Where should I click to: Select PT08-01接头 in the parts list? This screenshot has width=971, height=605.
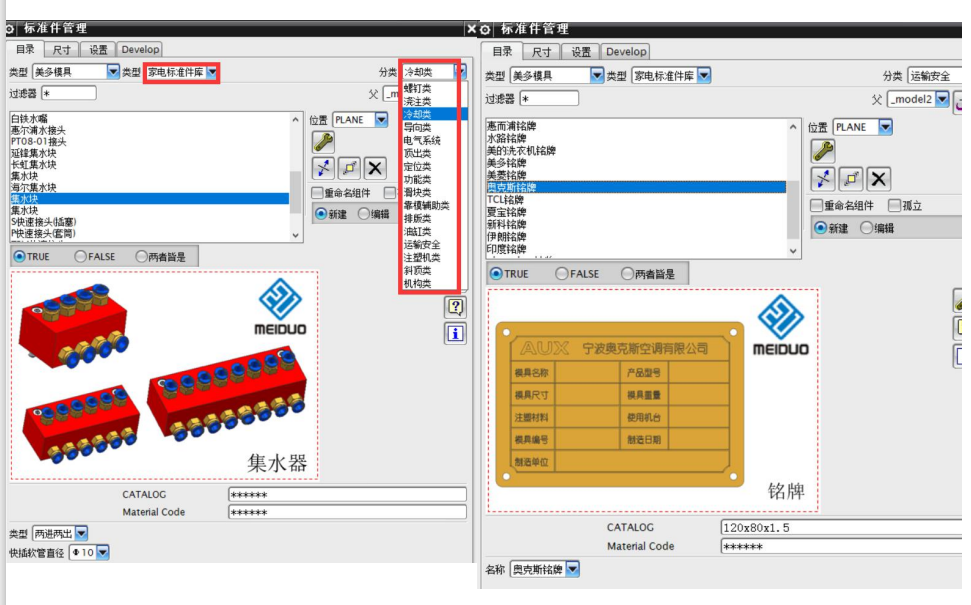pyautogui.click(x=38, y=141)
